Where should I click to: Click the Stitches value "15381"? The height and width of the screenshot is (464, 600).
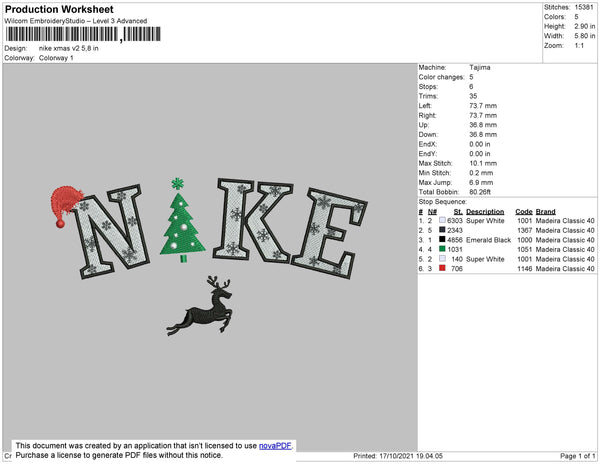(x=584, y=7)
